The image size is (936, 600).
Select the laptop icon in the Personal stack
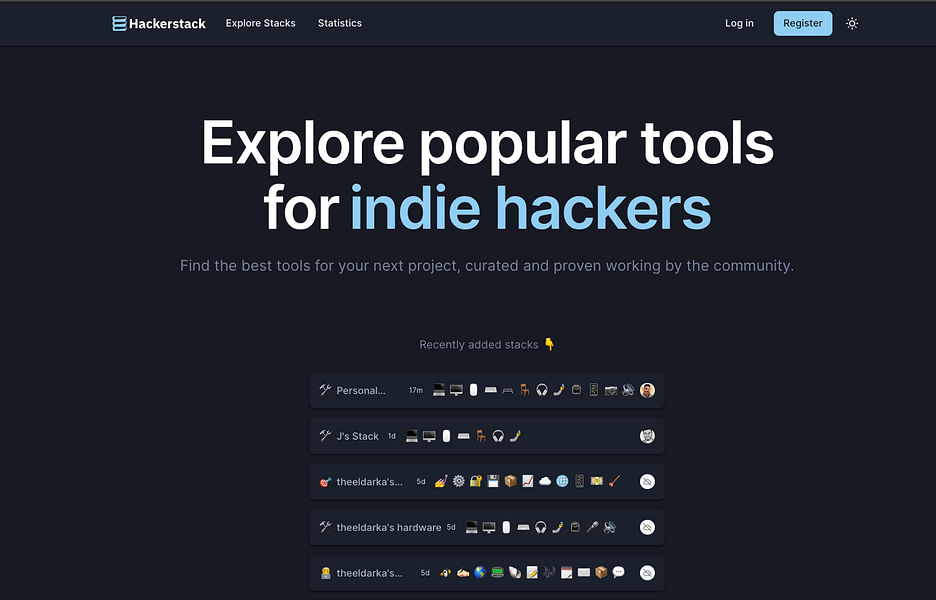[438, 390]
